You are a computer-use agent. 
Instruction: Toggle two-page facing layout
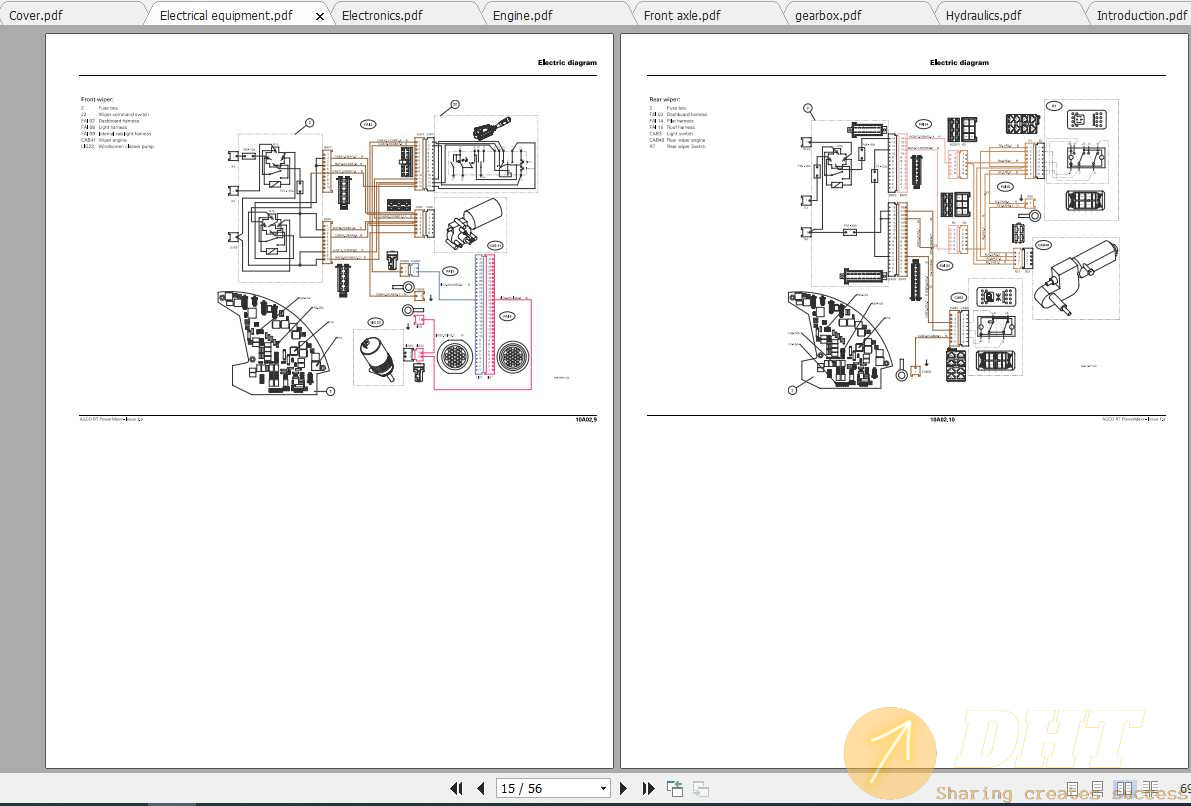pyautogui.click(x=1124, y=789)
